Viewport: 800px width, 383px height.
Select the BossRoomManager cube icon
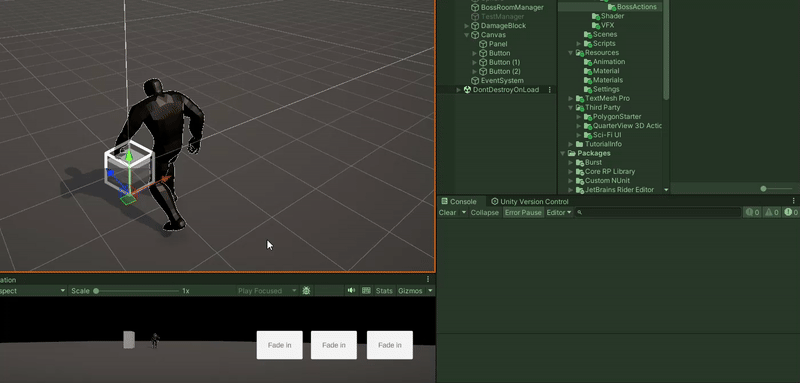475,7
